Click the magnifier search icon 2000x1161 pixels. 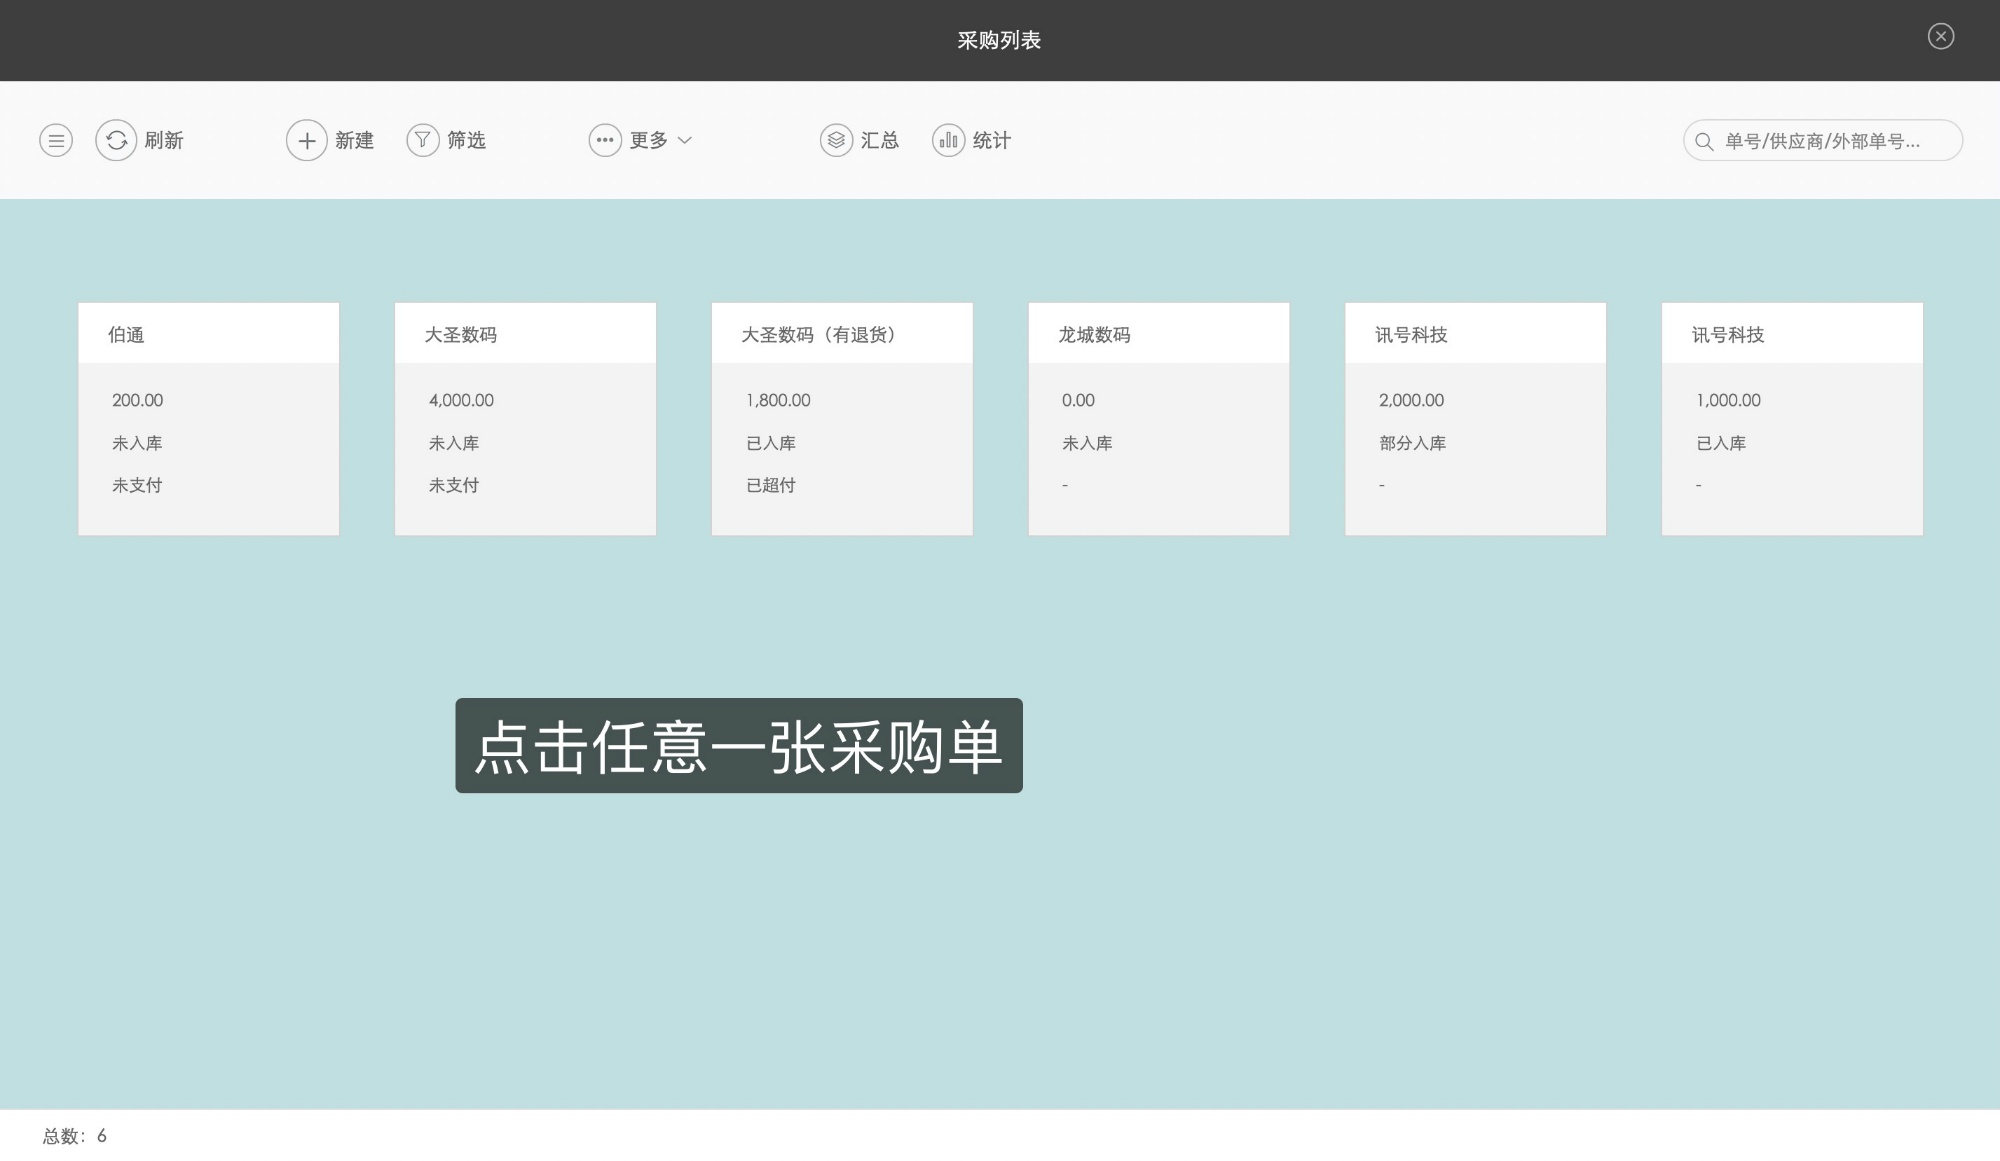click(1704, 141)
